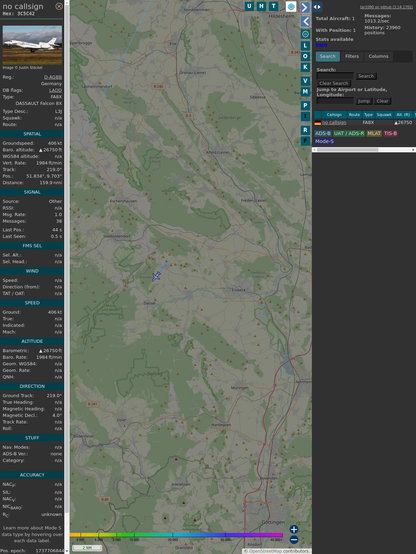Open the map layer switcher icon
416x554 pixels.
tap(291, 6)
